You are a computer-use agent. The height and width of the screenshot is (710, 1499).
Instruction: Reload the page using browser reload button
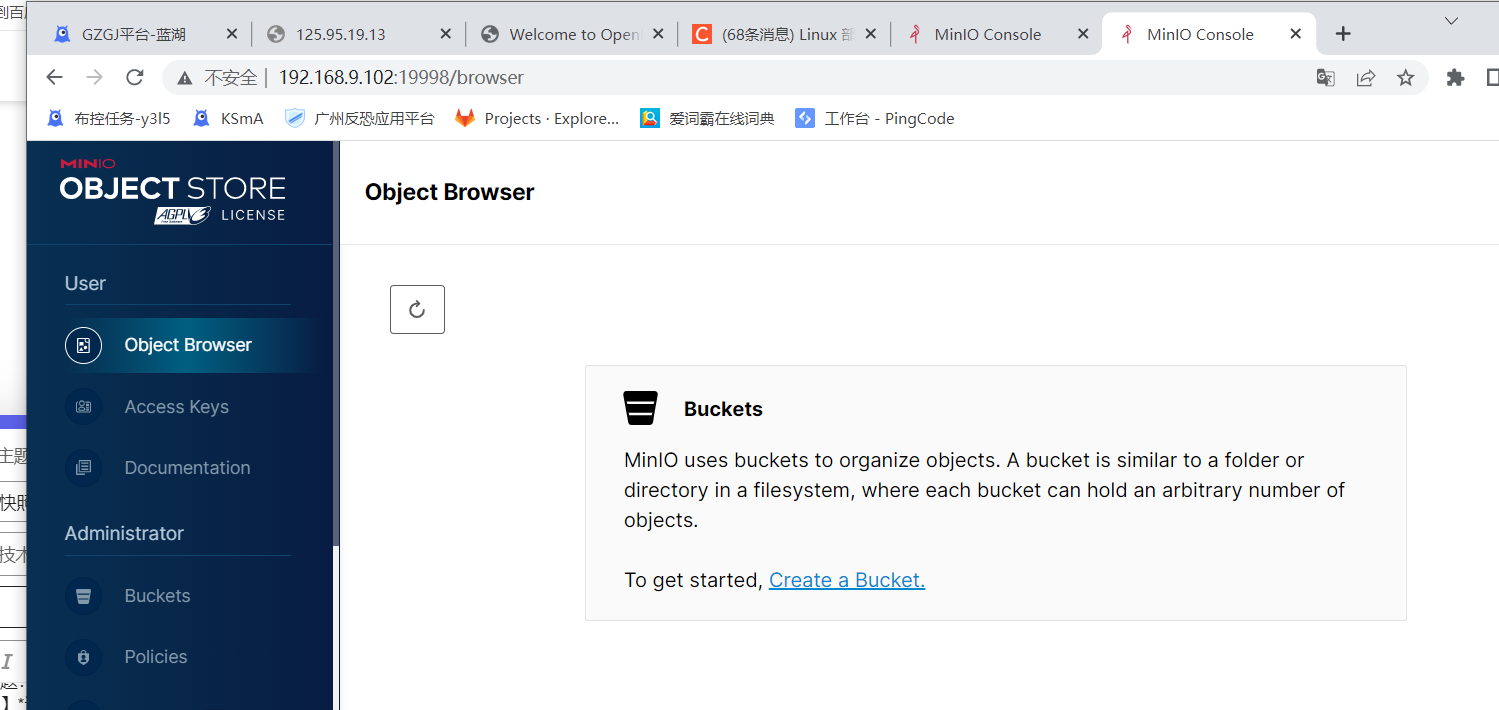[x=135, y=77]
